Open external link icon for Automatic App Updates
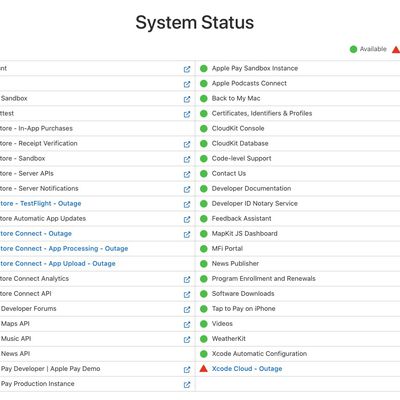 pos(187,219)
